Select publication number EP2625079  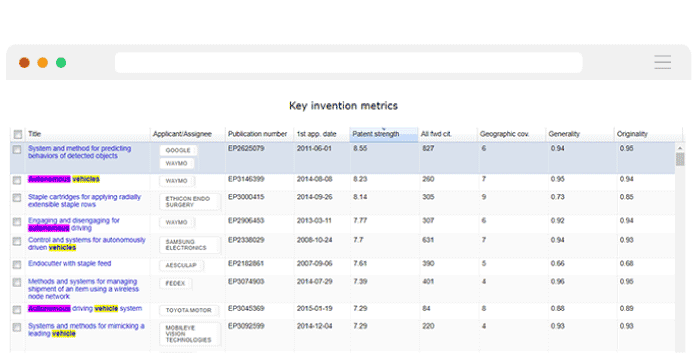pyautogui.click(x=246, y=148)
